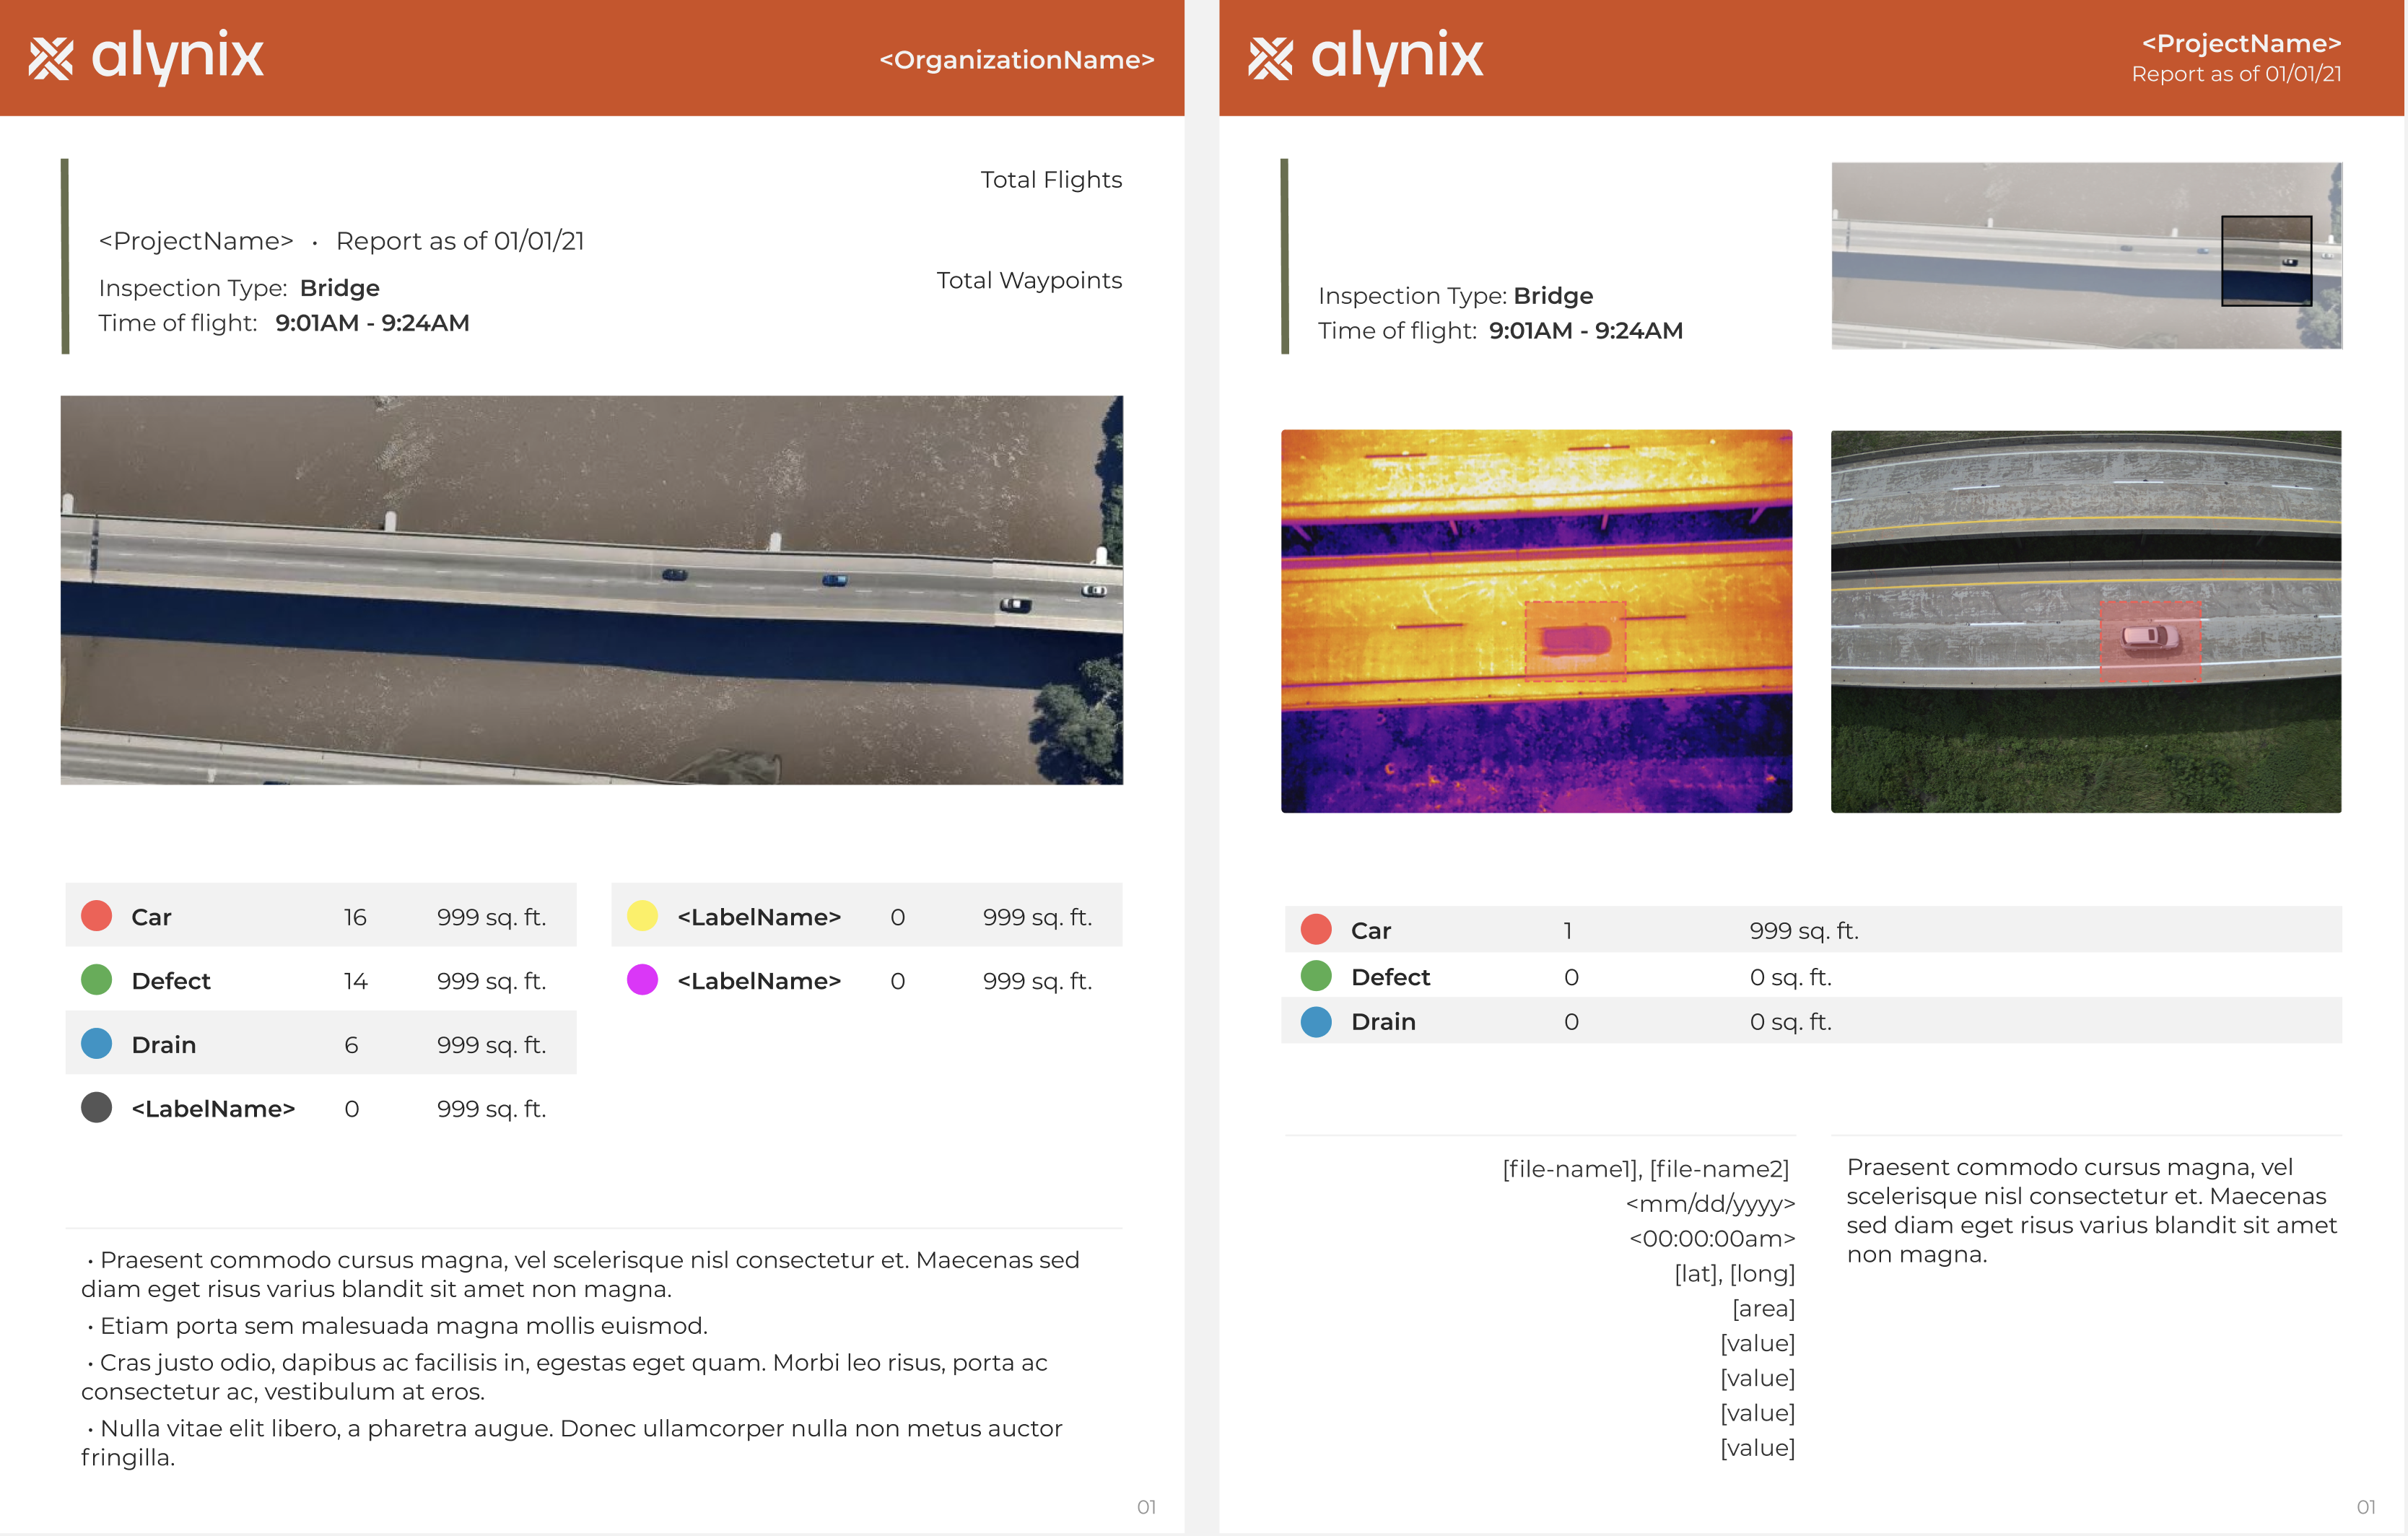
Task: Click <ProjectName> in the right page header
Action: click(x=2241, y=43)
